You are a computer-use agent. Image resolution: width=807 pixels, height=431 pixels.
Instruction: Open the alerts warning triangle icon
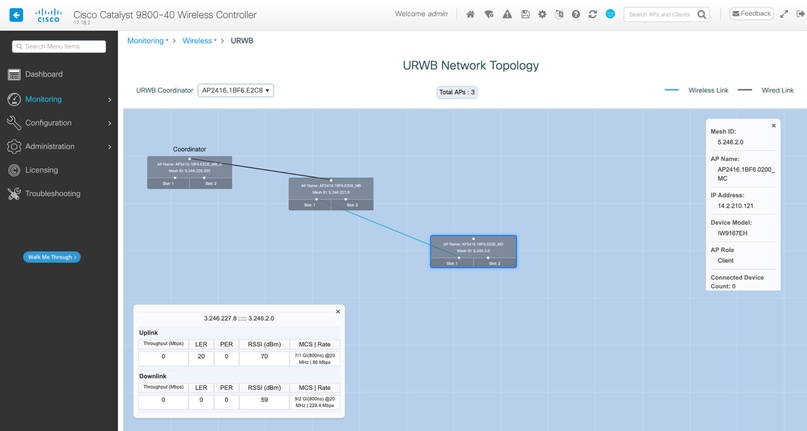(507, 14)
